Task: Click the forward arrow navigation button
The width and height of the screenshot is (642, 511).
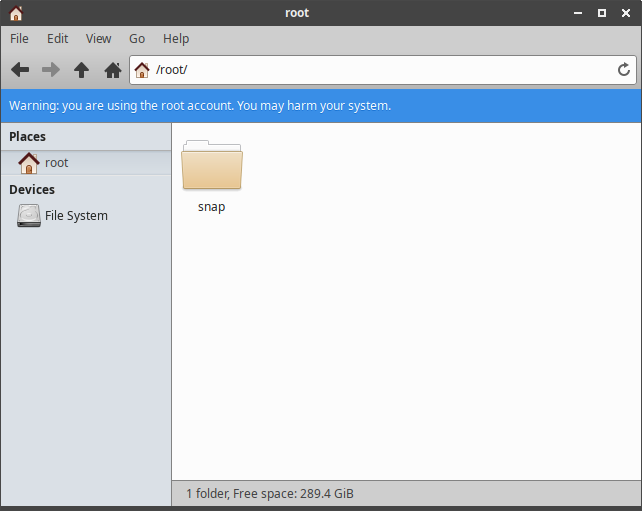Action: tap(51, 70)
